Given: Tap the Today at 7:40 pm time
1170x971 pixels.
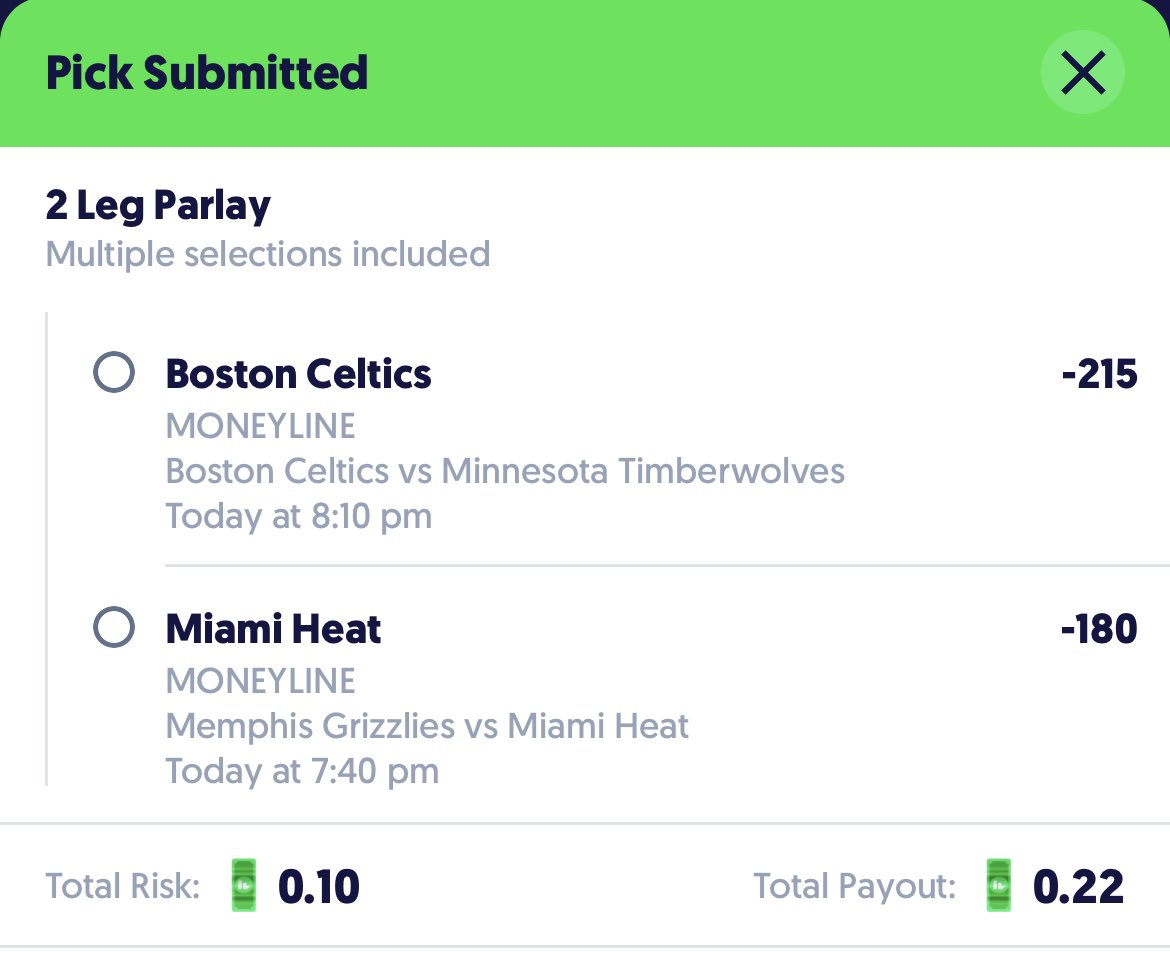Looking at the screenshot, I should (x=302, y=771).
